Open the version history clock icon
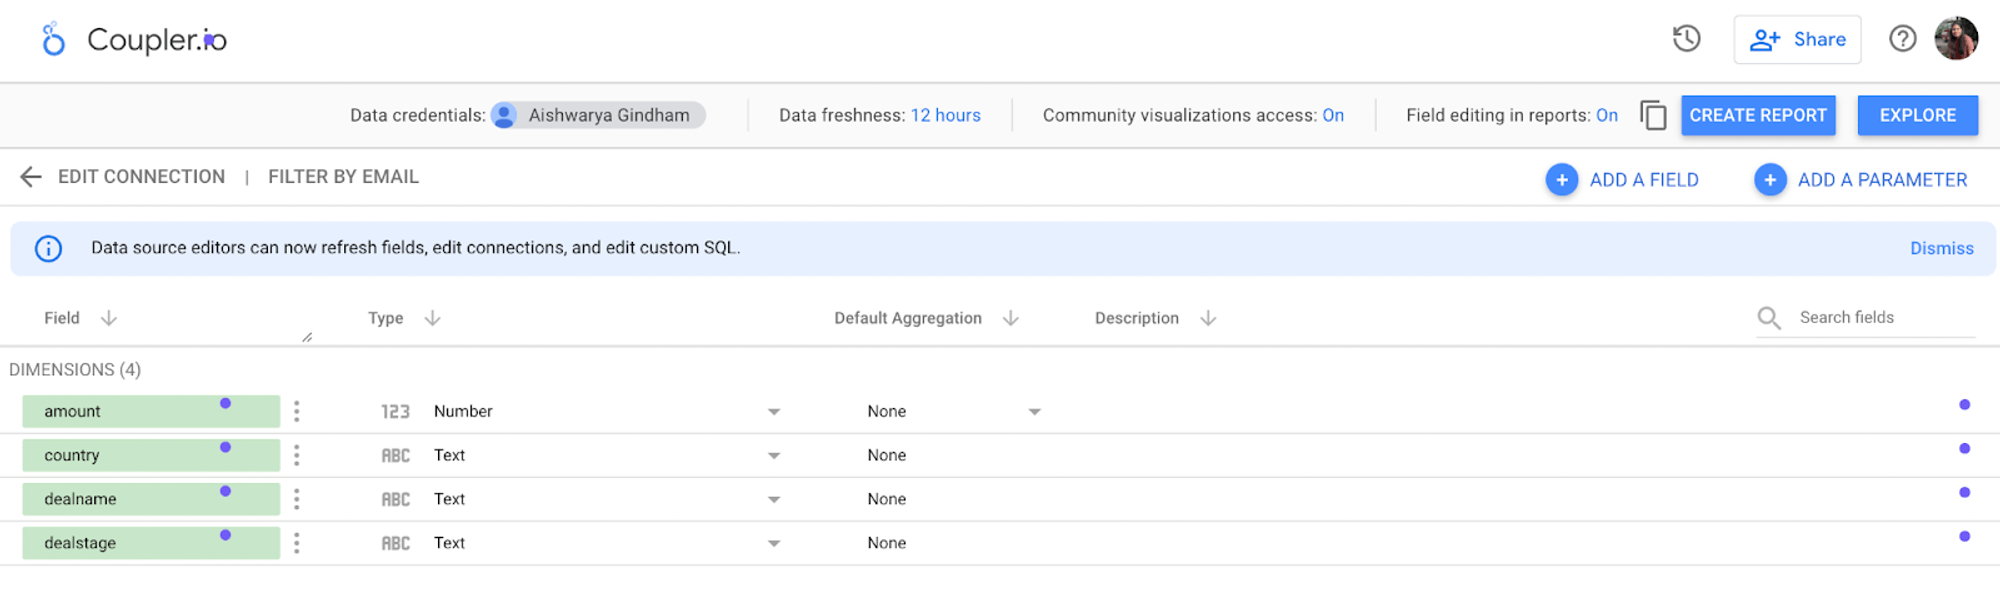The image size is (2000, 608). tap(1687, 39)
